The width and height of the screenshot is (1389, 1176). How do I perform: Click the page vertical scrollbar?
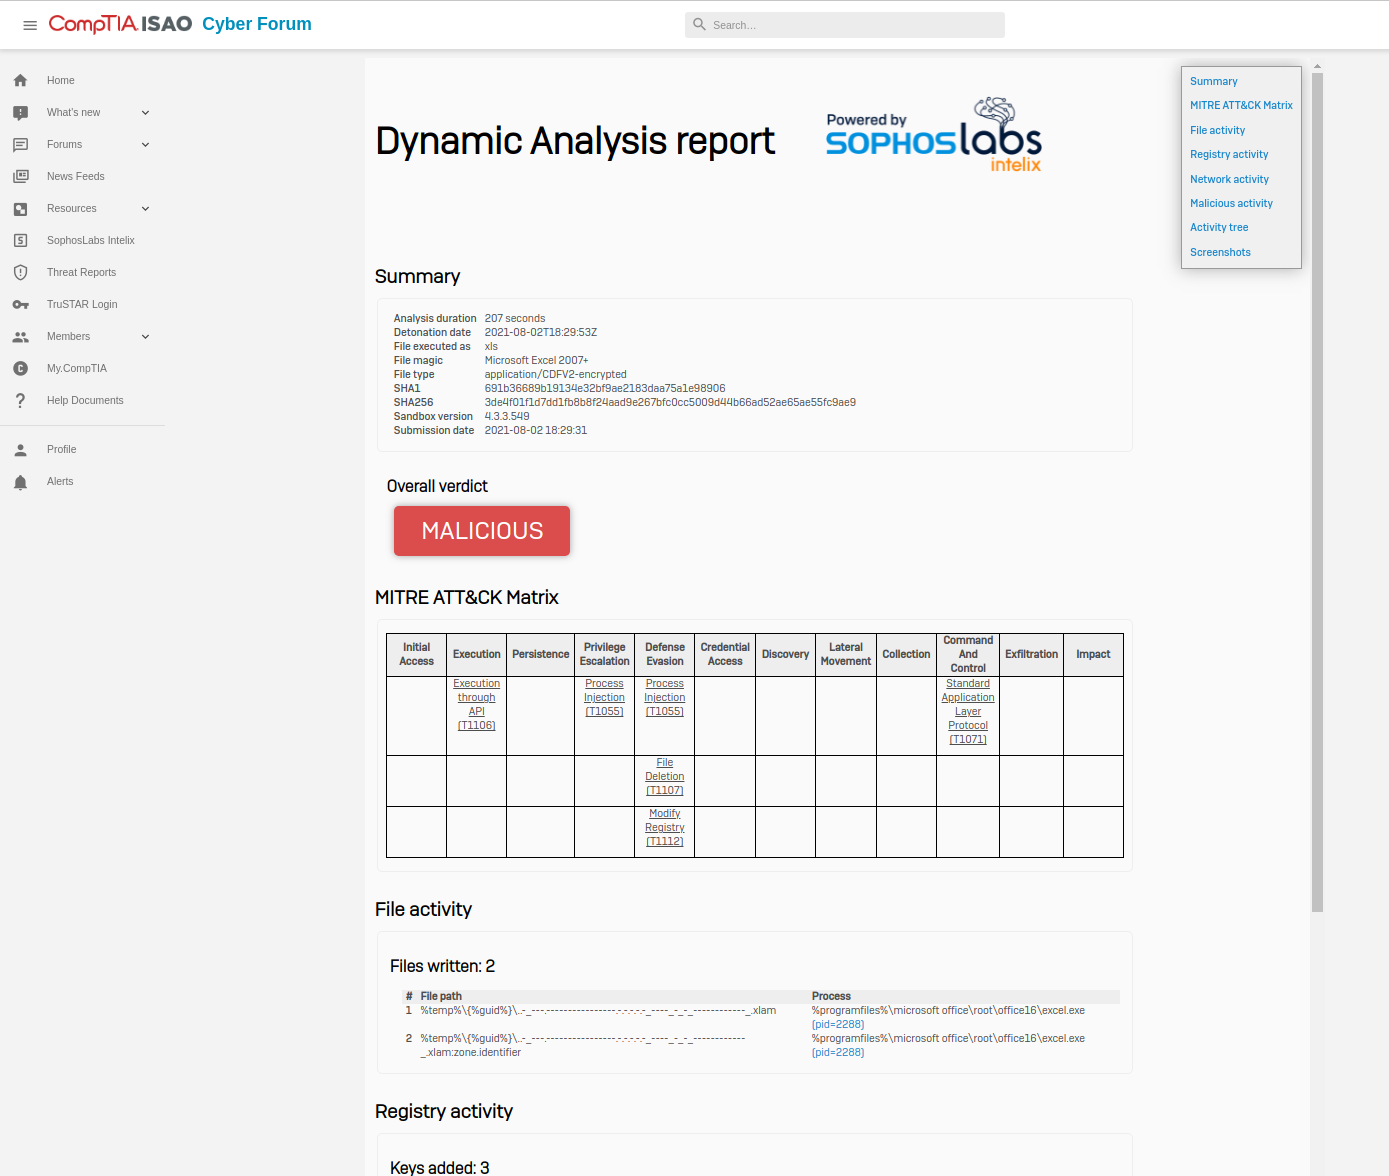(x=1317, y=490)
